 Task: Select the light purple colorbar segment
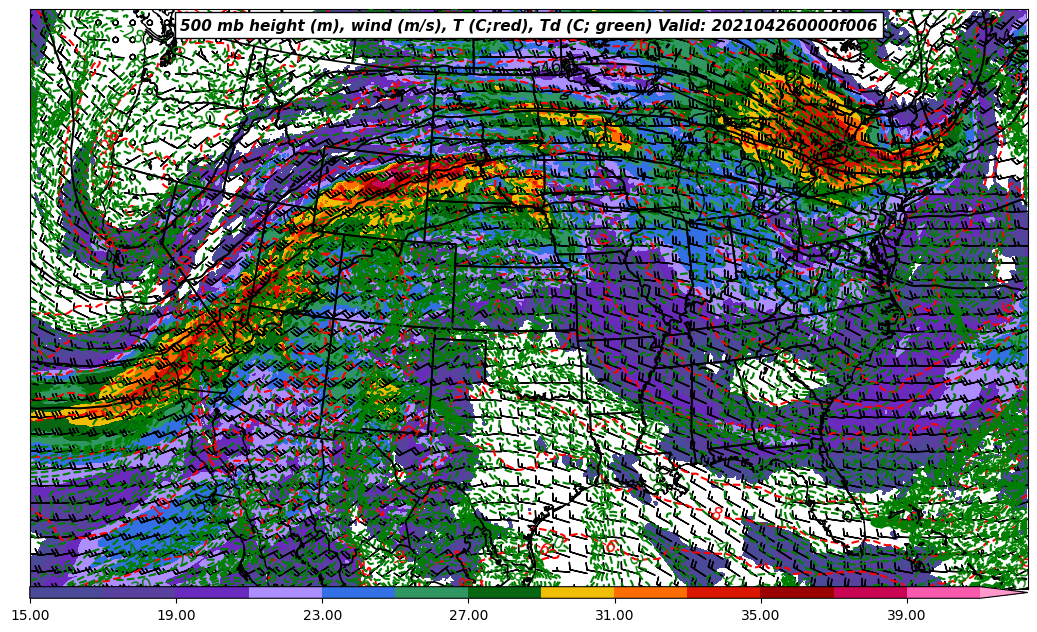pos(285,593)
